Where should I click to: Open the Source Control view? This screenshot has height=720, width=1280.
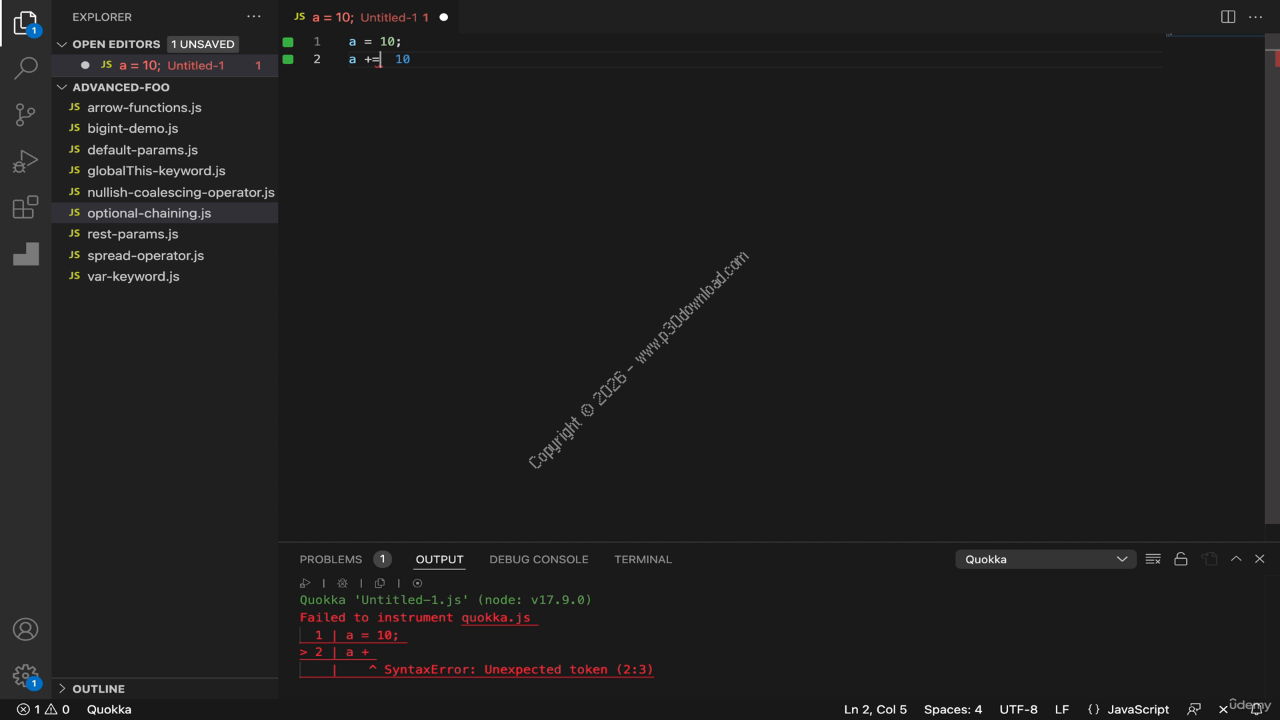[x=26, y=115]
